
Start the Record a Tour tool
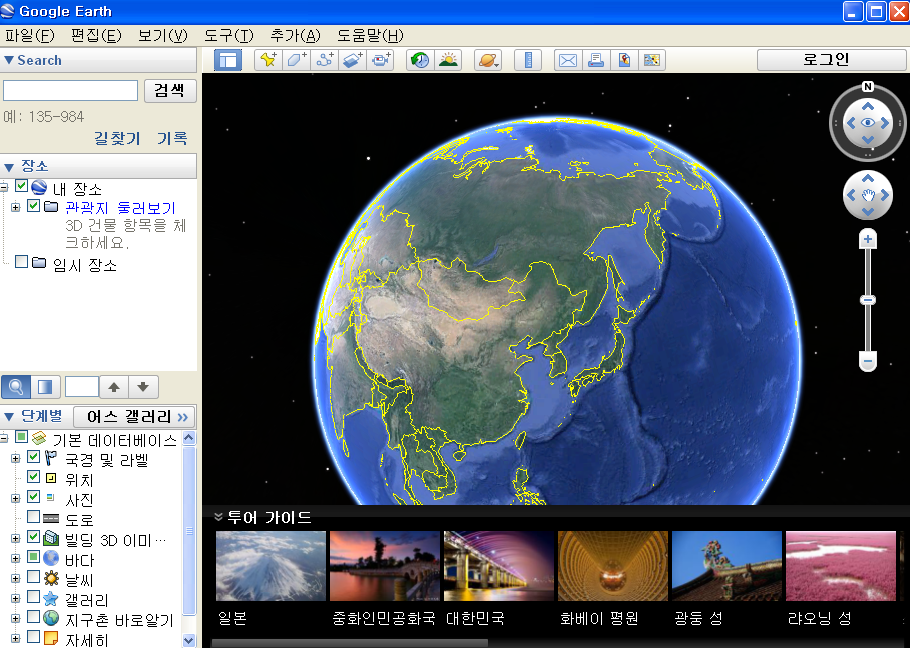380,60
